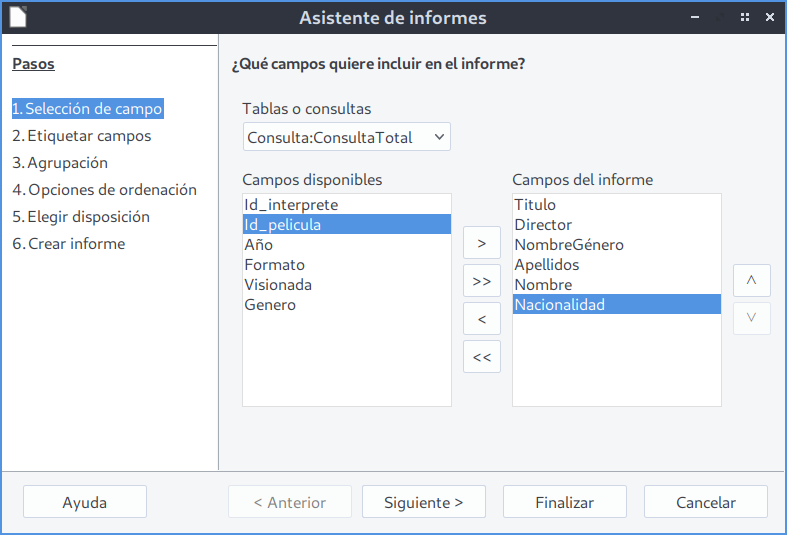This screenshot has height=535, width=787.
Task: Add all fields with double right arrow
Action: 481,281
